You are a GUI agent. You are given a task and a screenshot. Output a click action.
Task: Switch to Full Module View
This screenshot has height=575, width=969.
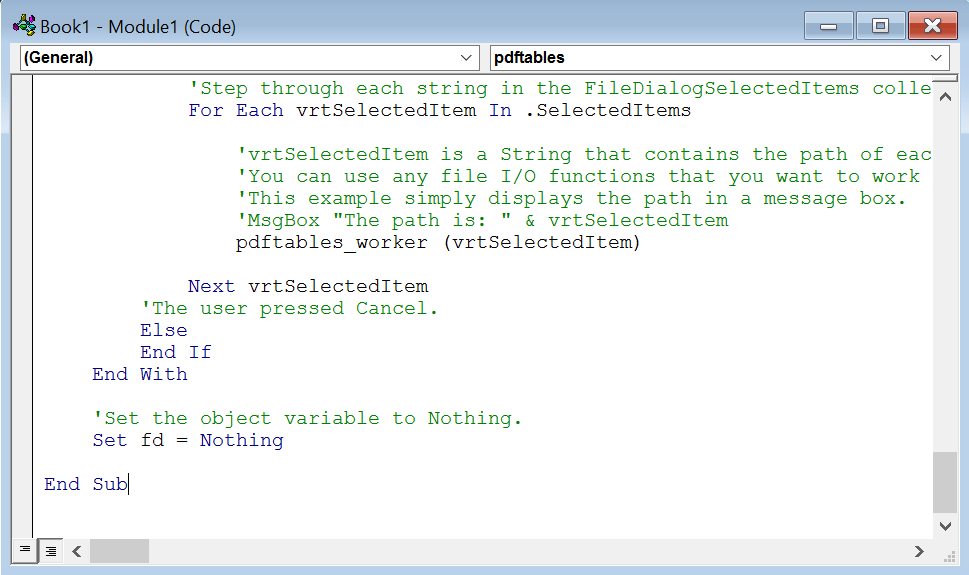click(x=51, y=550)
